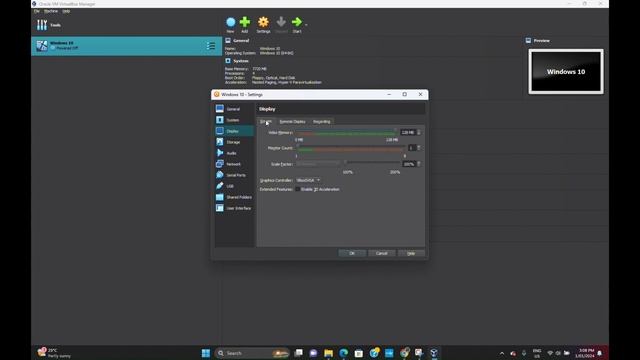Click the clock and date on taskbar
640x360 pixels.
[586, 353]
